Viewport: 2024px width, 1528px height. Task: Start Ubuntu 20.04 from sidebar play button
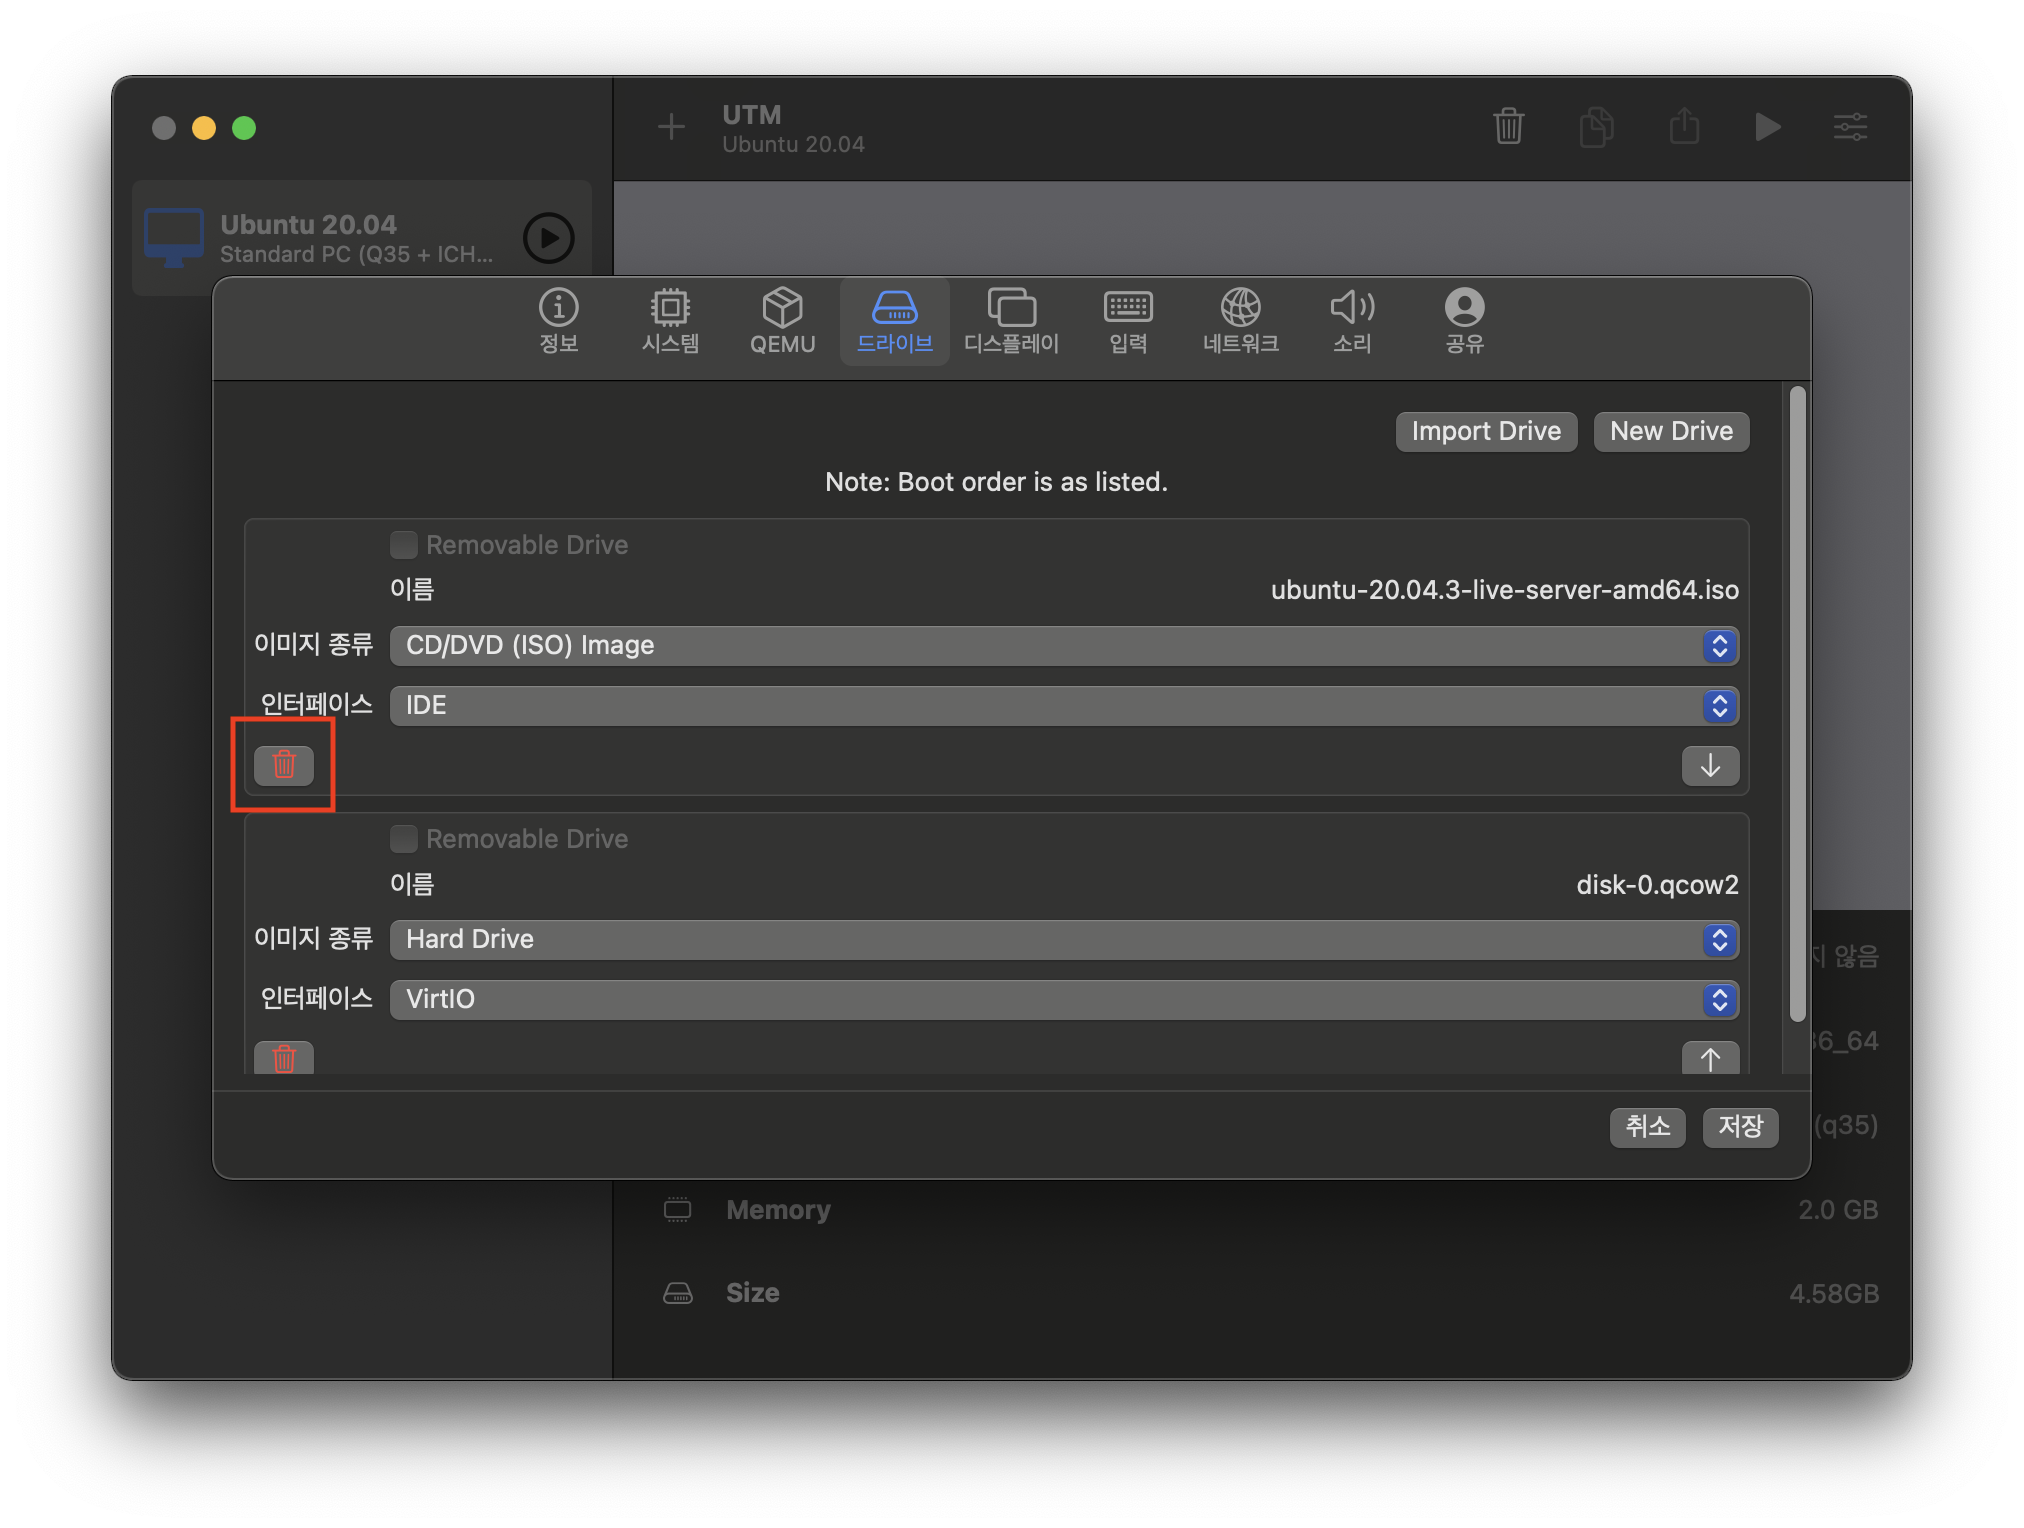coord(549,238)
